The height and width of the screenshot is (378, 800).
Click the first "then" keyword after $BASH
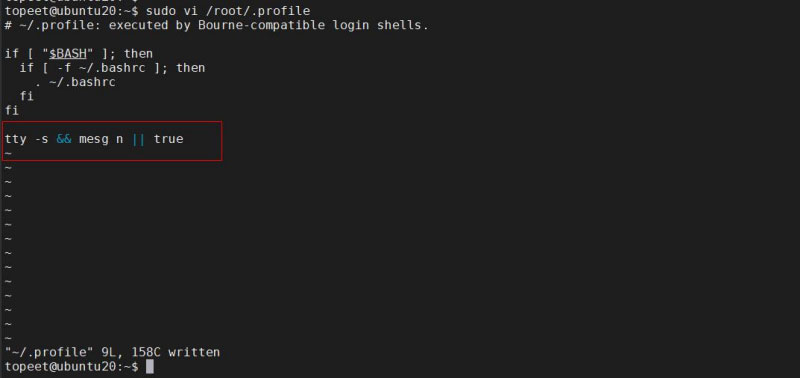tap(138, 54)
